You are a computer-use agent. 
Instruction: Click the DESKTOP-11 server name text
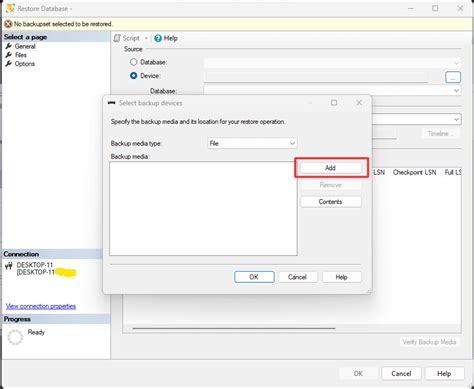tap(35, 265)
